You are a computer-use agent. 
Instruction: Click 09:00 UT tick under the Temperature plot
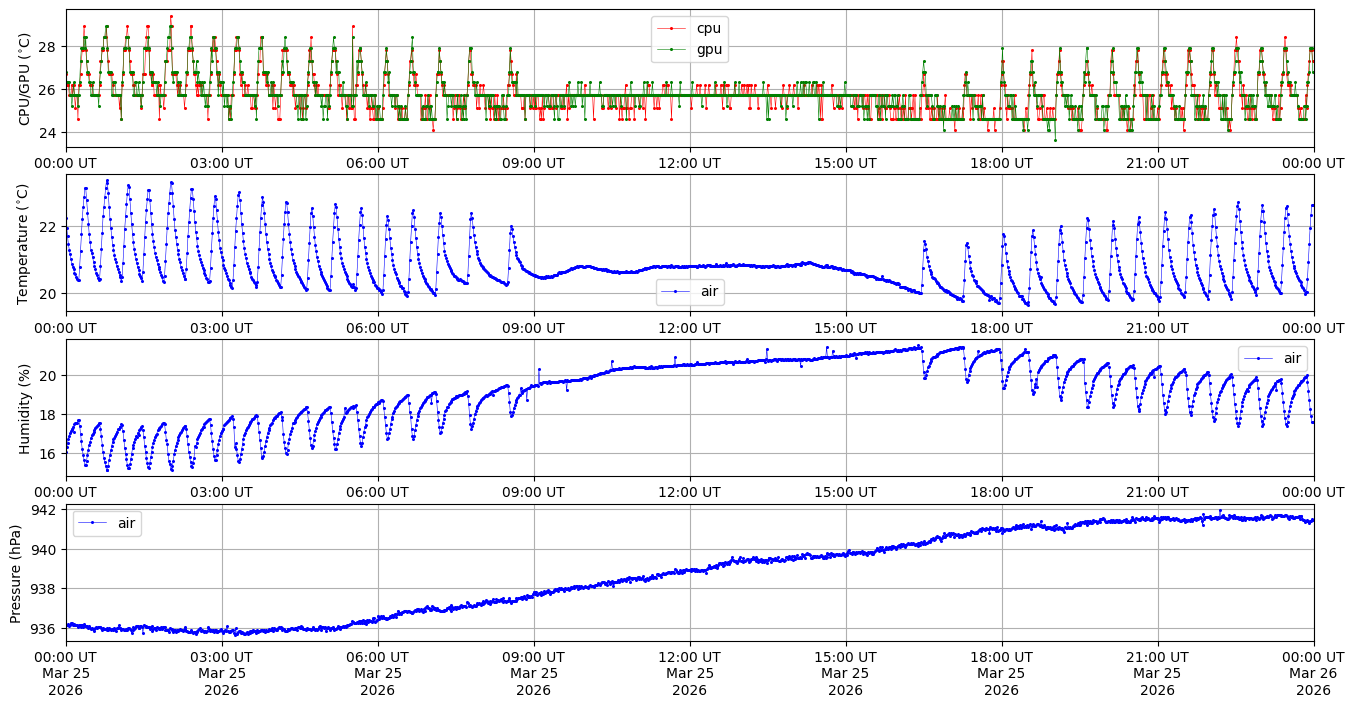click(x=533, y=328)
